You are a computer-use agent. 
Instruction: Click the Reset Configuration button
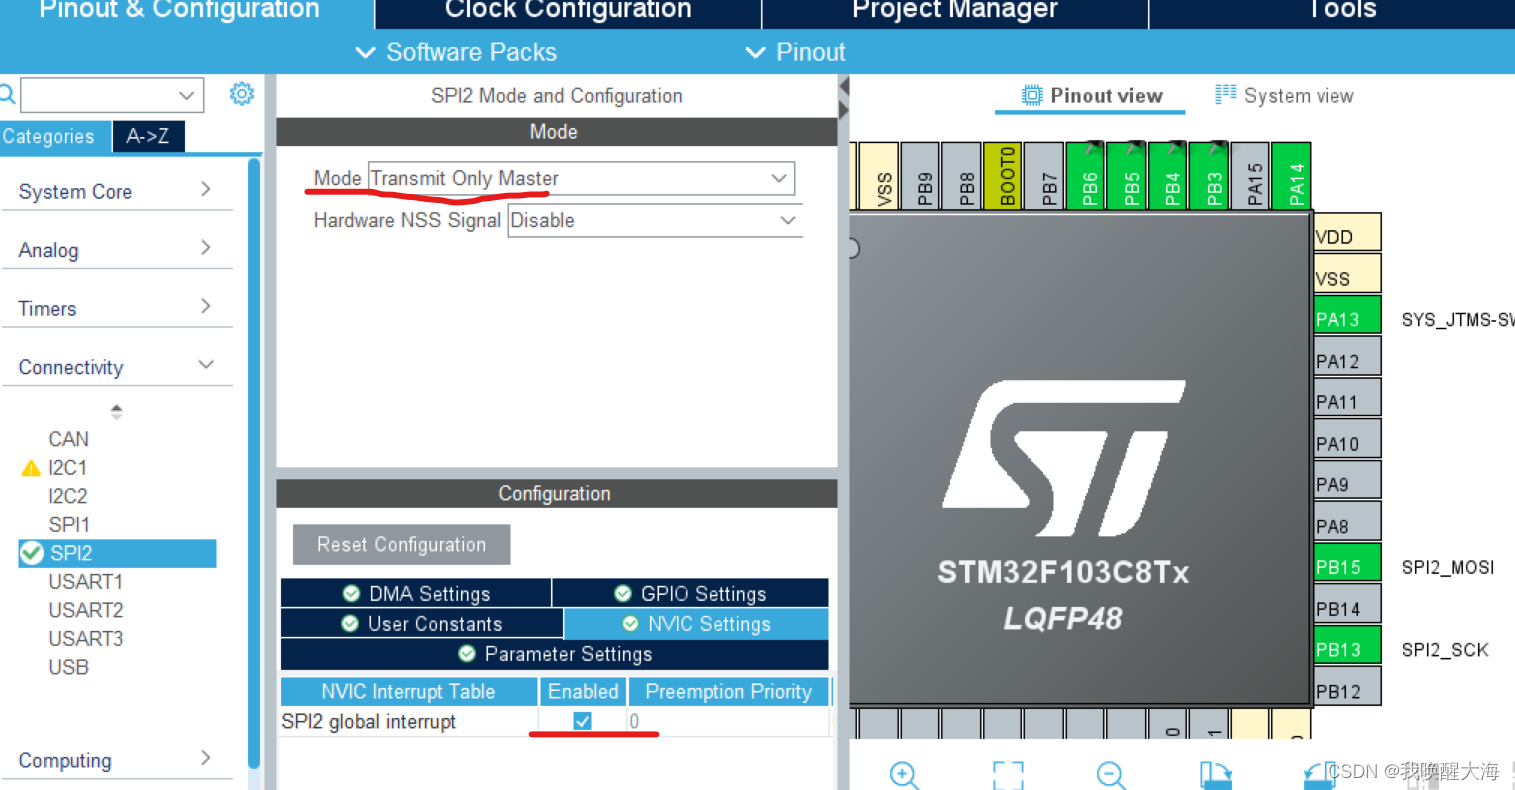[x=400, y=544]
